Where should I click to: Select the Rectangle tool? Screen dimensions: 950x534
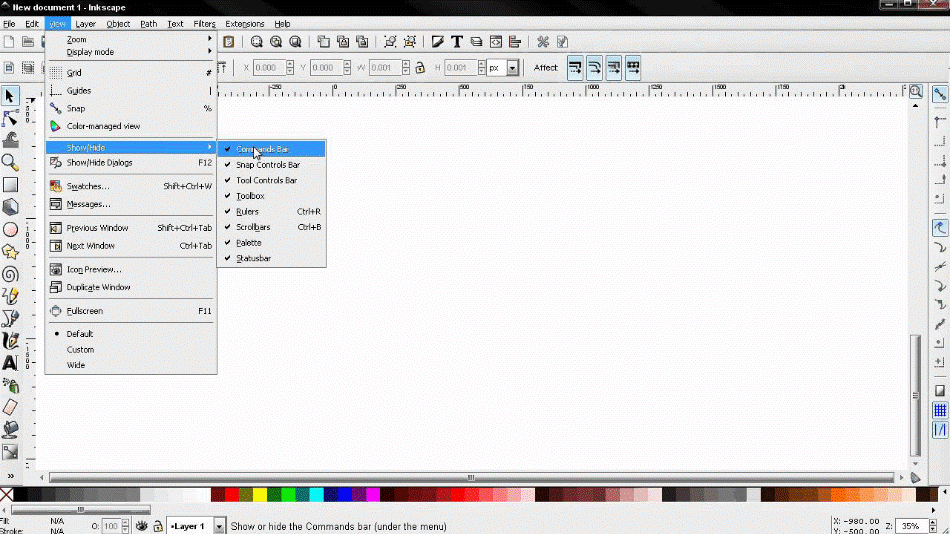point(10,185)
